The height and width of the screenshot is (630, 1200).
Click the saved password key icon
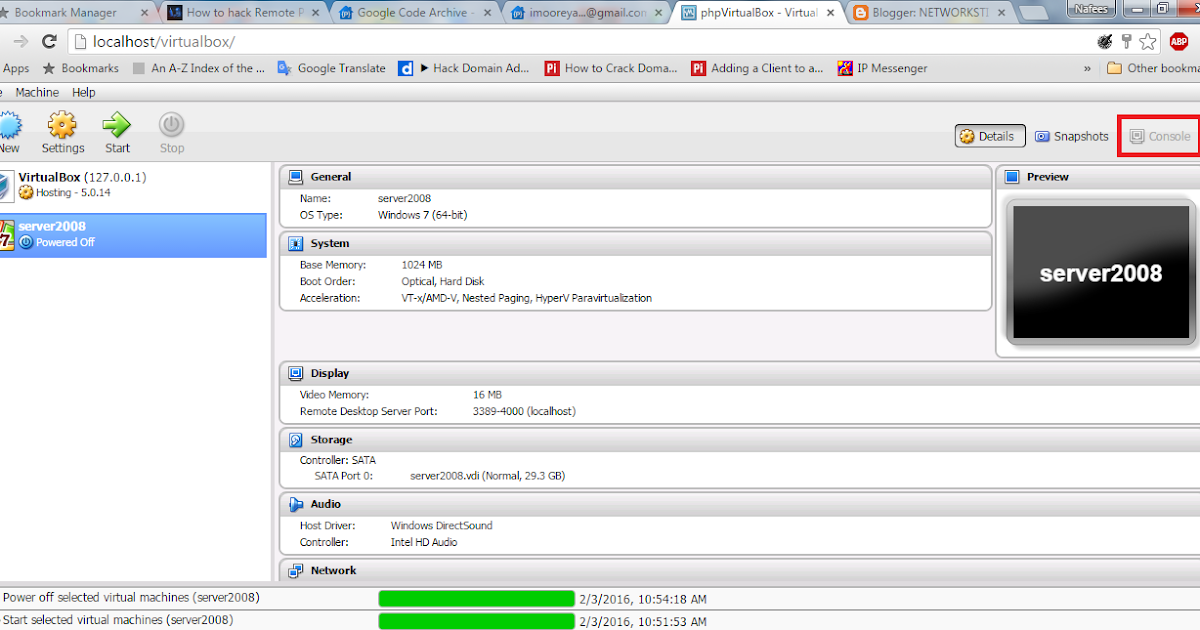point(1126,42)
